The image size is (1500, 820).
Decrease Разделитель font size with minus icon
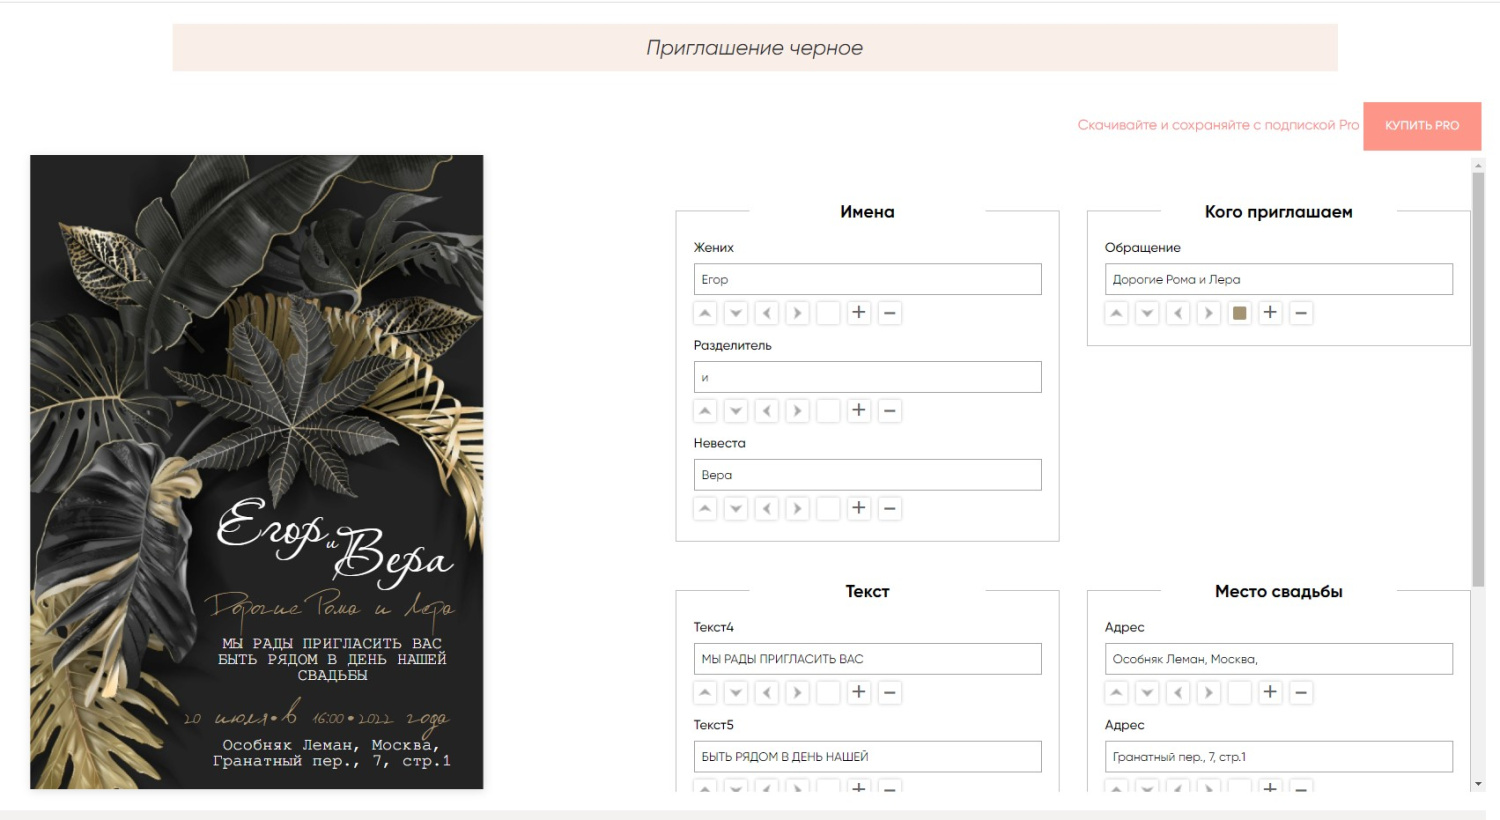(x=890, y=411)
